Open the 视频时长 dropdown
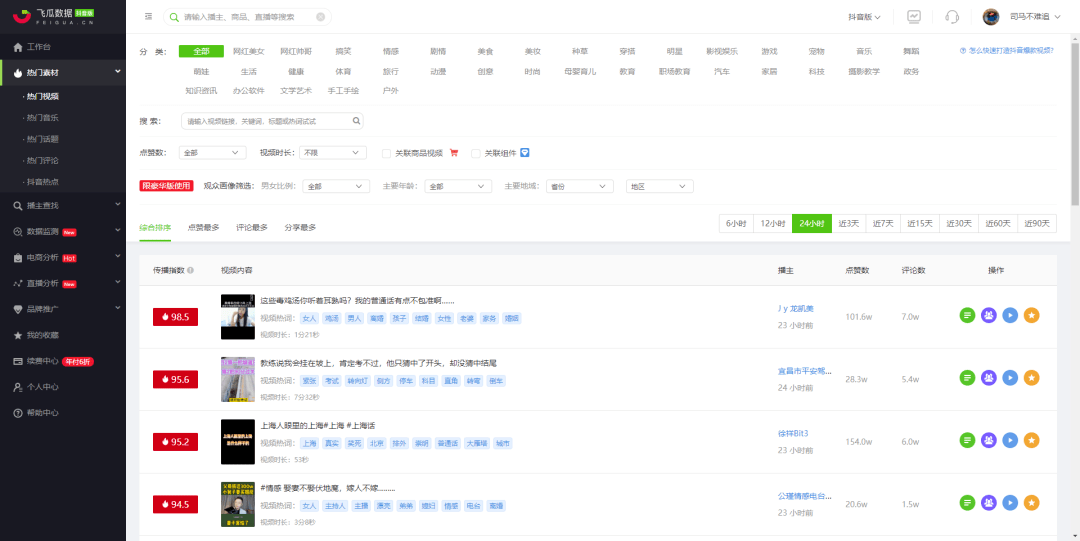Viewport: 1080px width, 541px height. [333, 152]
